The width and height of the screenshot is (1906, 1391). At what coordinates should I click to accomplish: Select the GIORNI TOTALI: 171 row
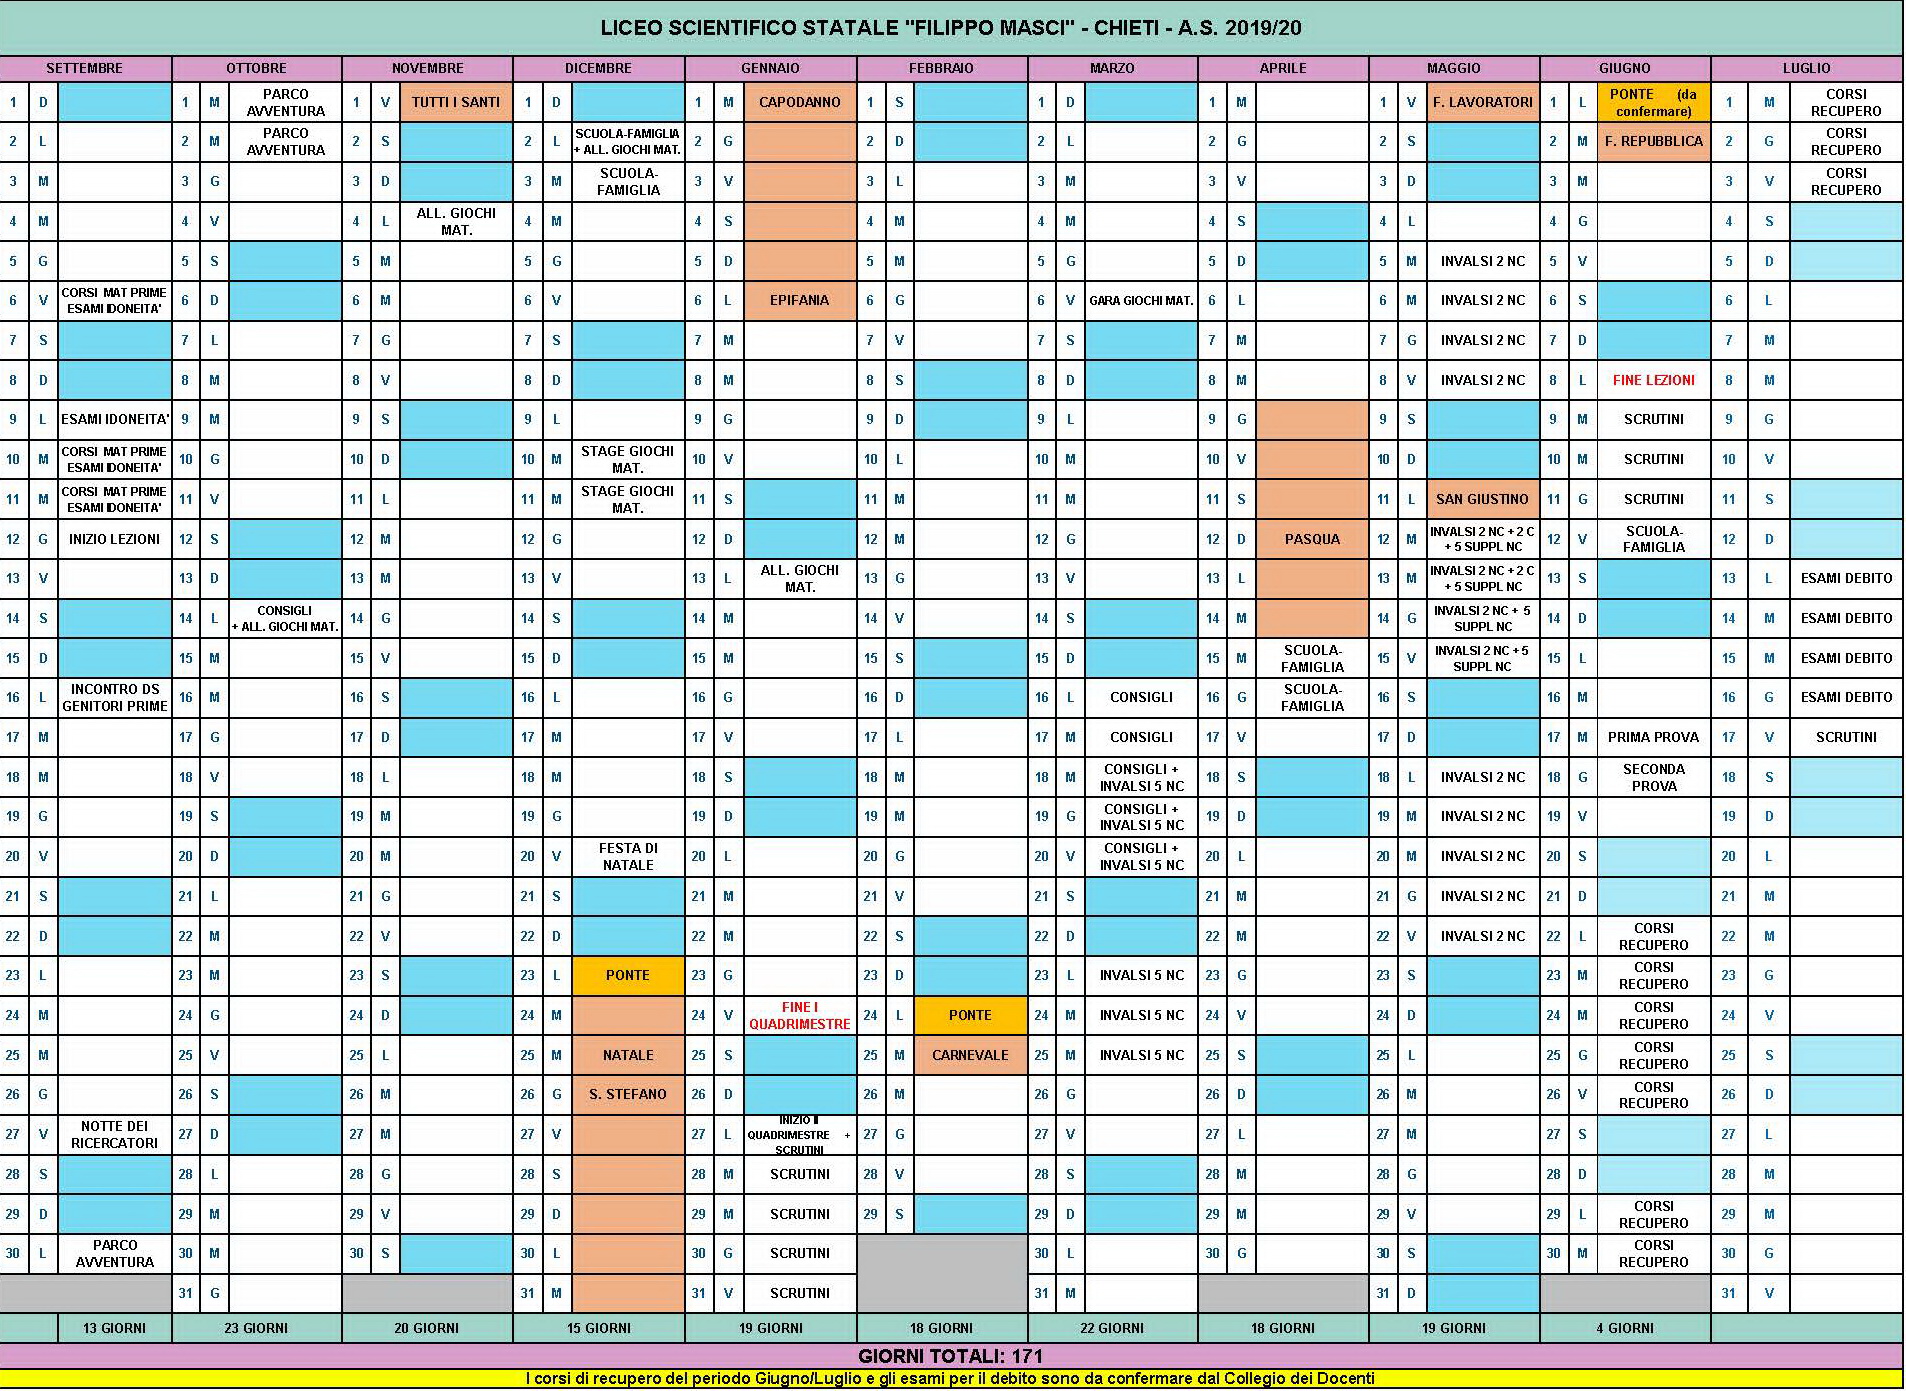pyautogui.click(x=951, y=1357)
